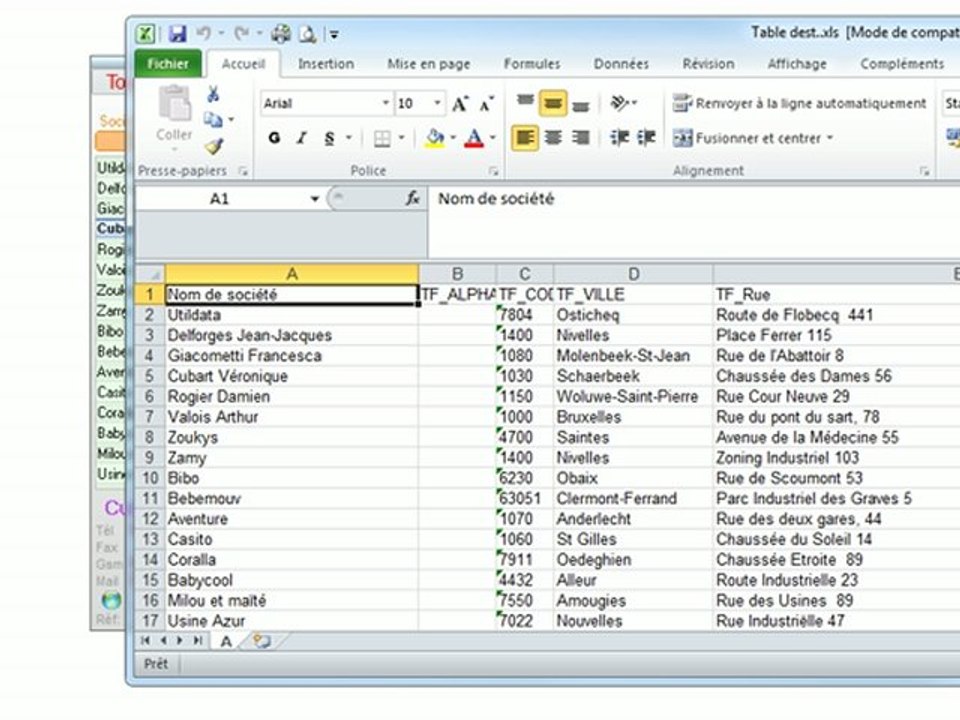960x720 pixels.
Task: Click the Coller paste button
Action: (174, 118)
